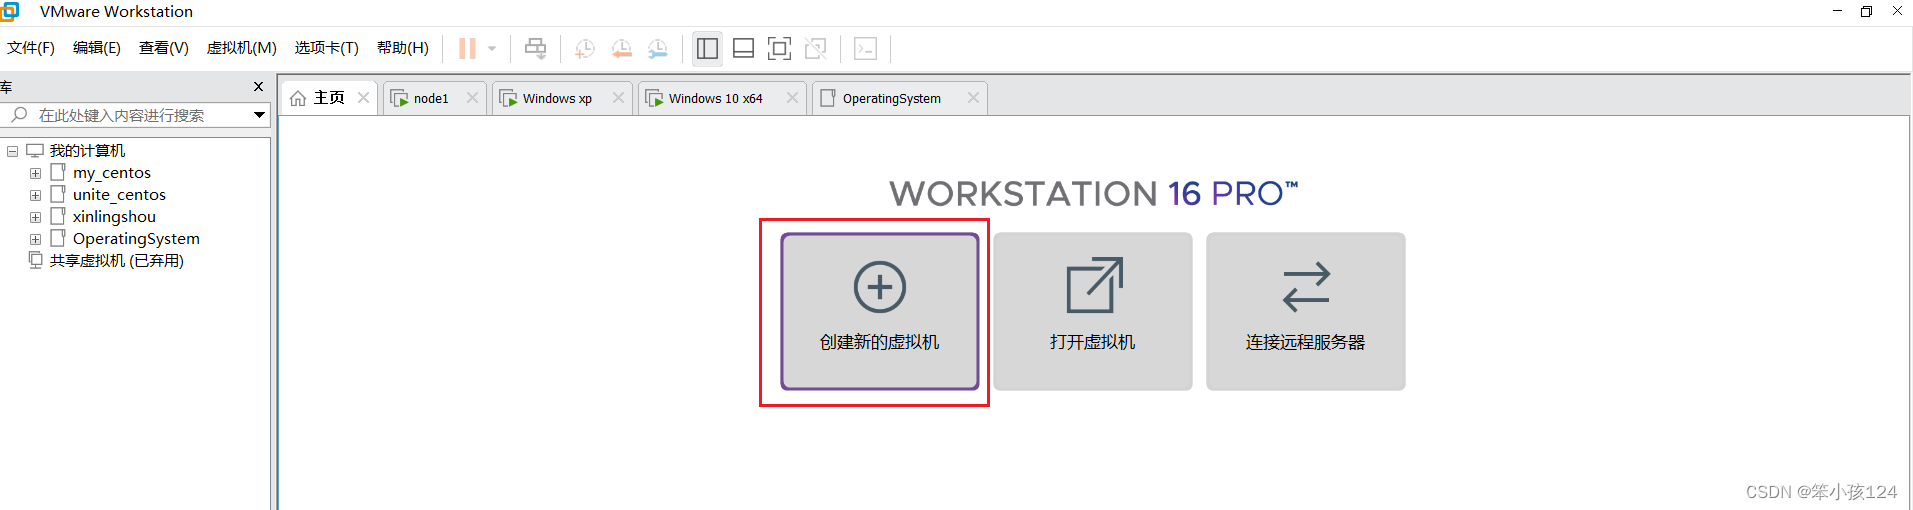Toggle the thumbnail bar view icon
Screen dimensions: 1913x510
click(743, 48)
